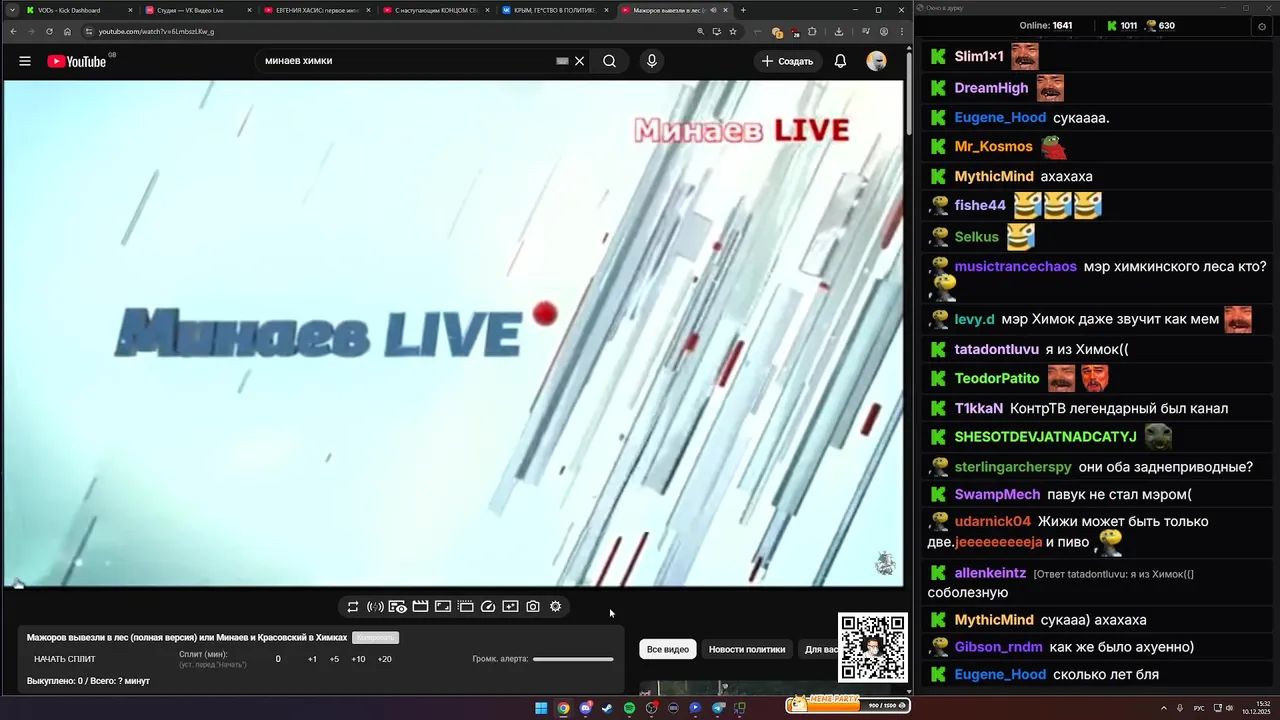This screenshot has height=720, width=1280.
Task: Click the Создать create button
Action: click(787, 61)
